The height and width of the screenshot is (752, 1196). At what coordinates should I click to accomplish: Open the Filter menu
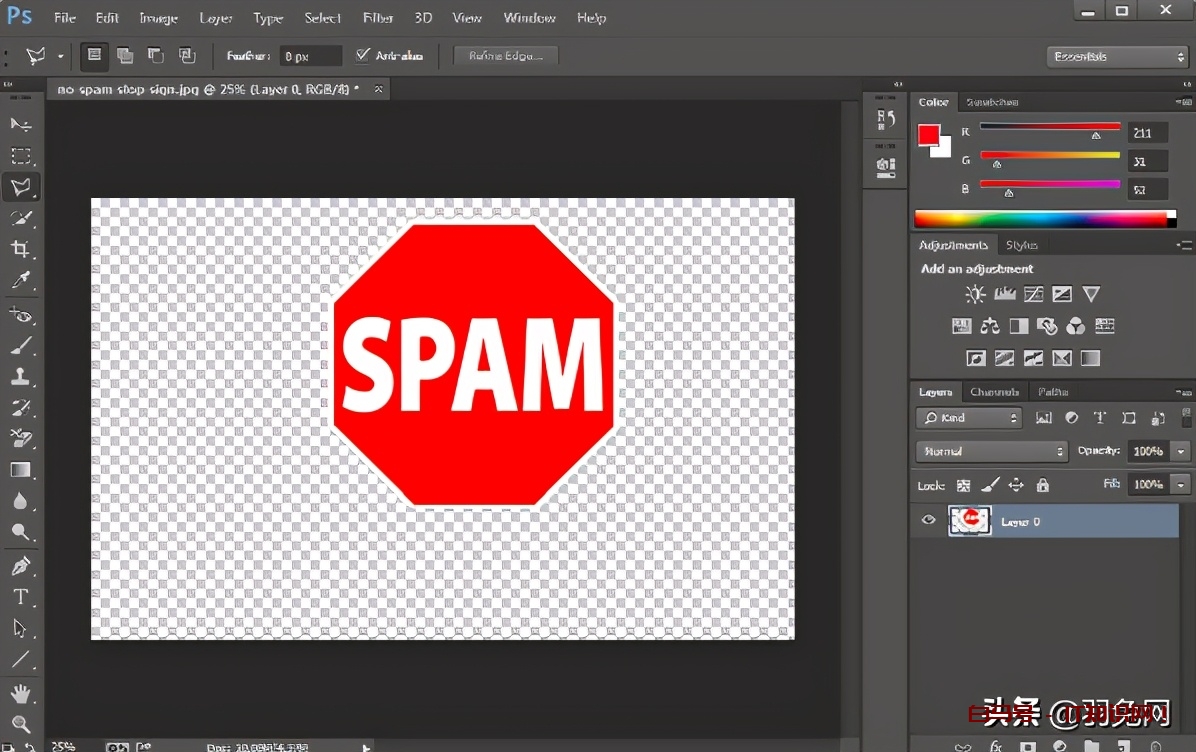378,18
